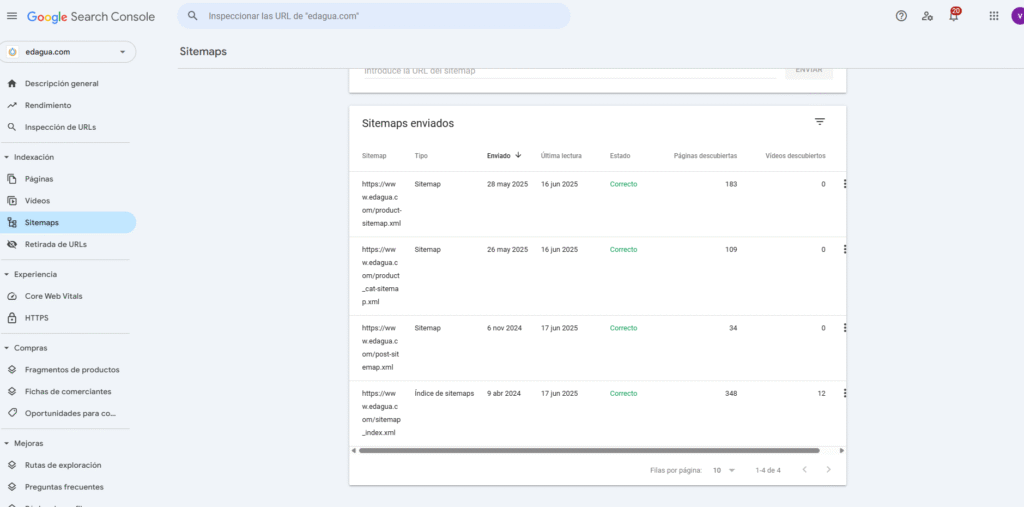
Task: Open more options for product-sitemap.xml row
Action: click(845, 184)
